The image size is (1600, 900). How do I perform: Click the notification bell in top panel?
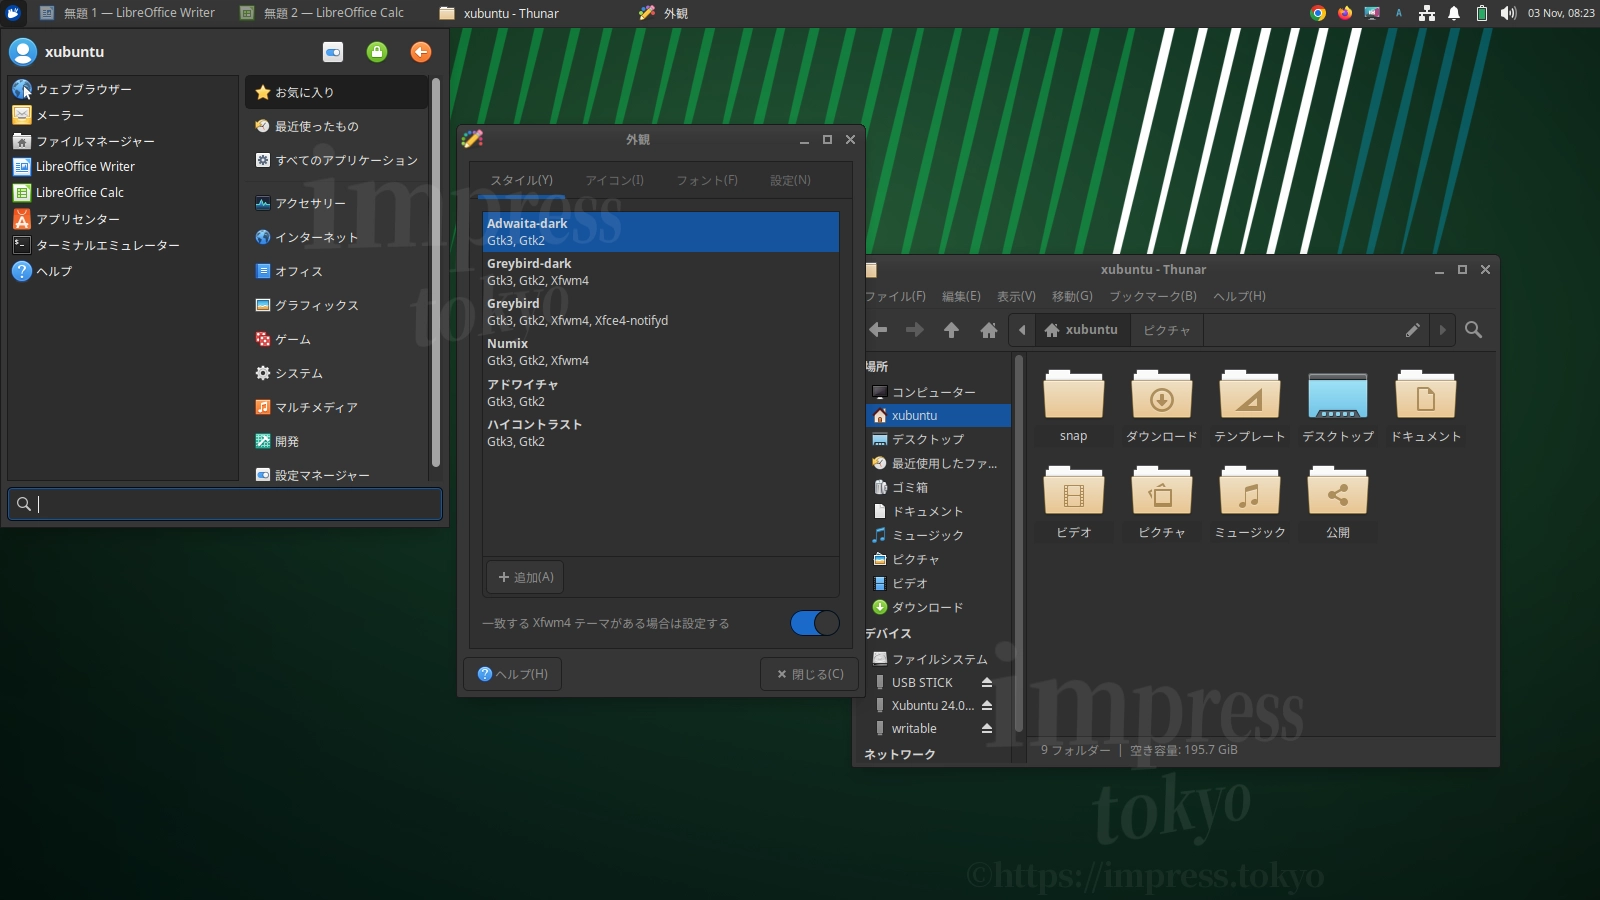click(1454, 13)
